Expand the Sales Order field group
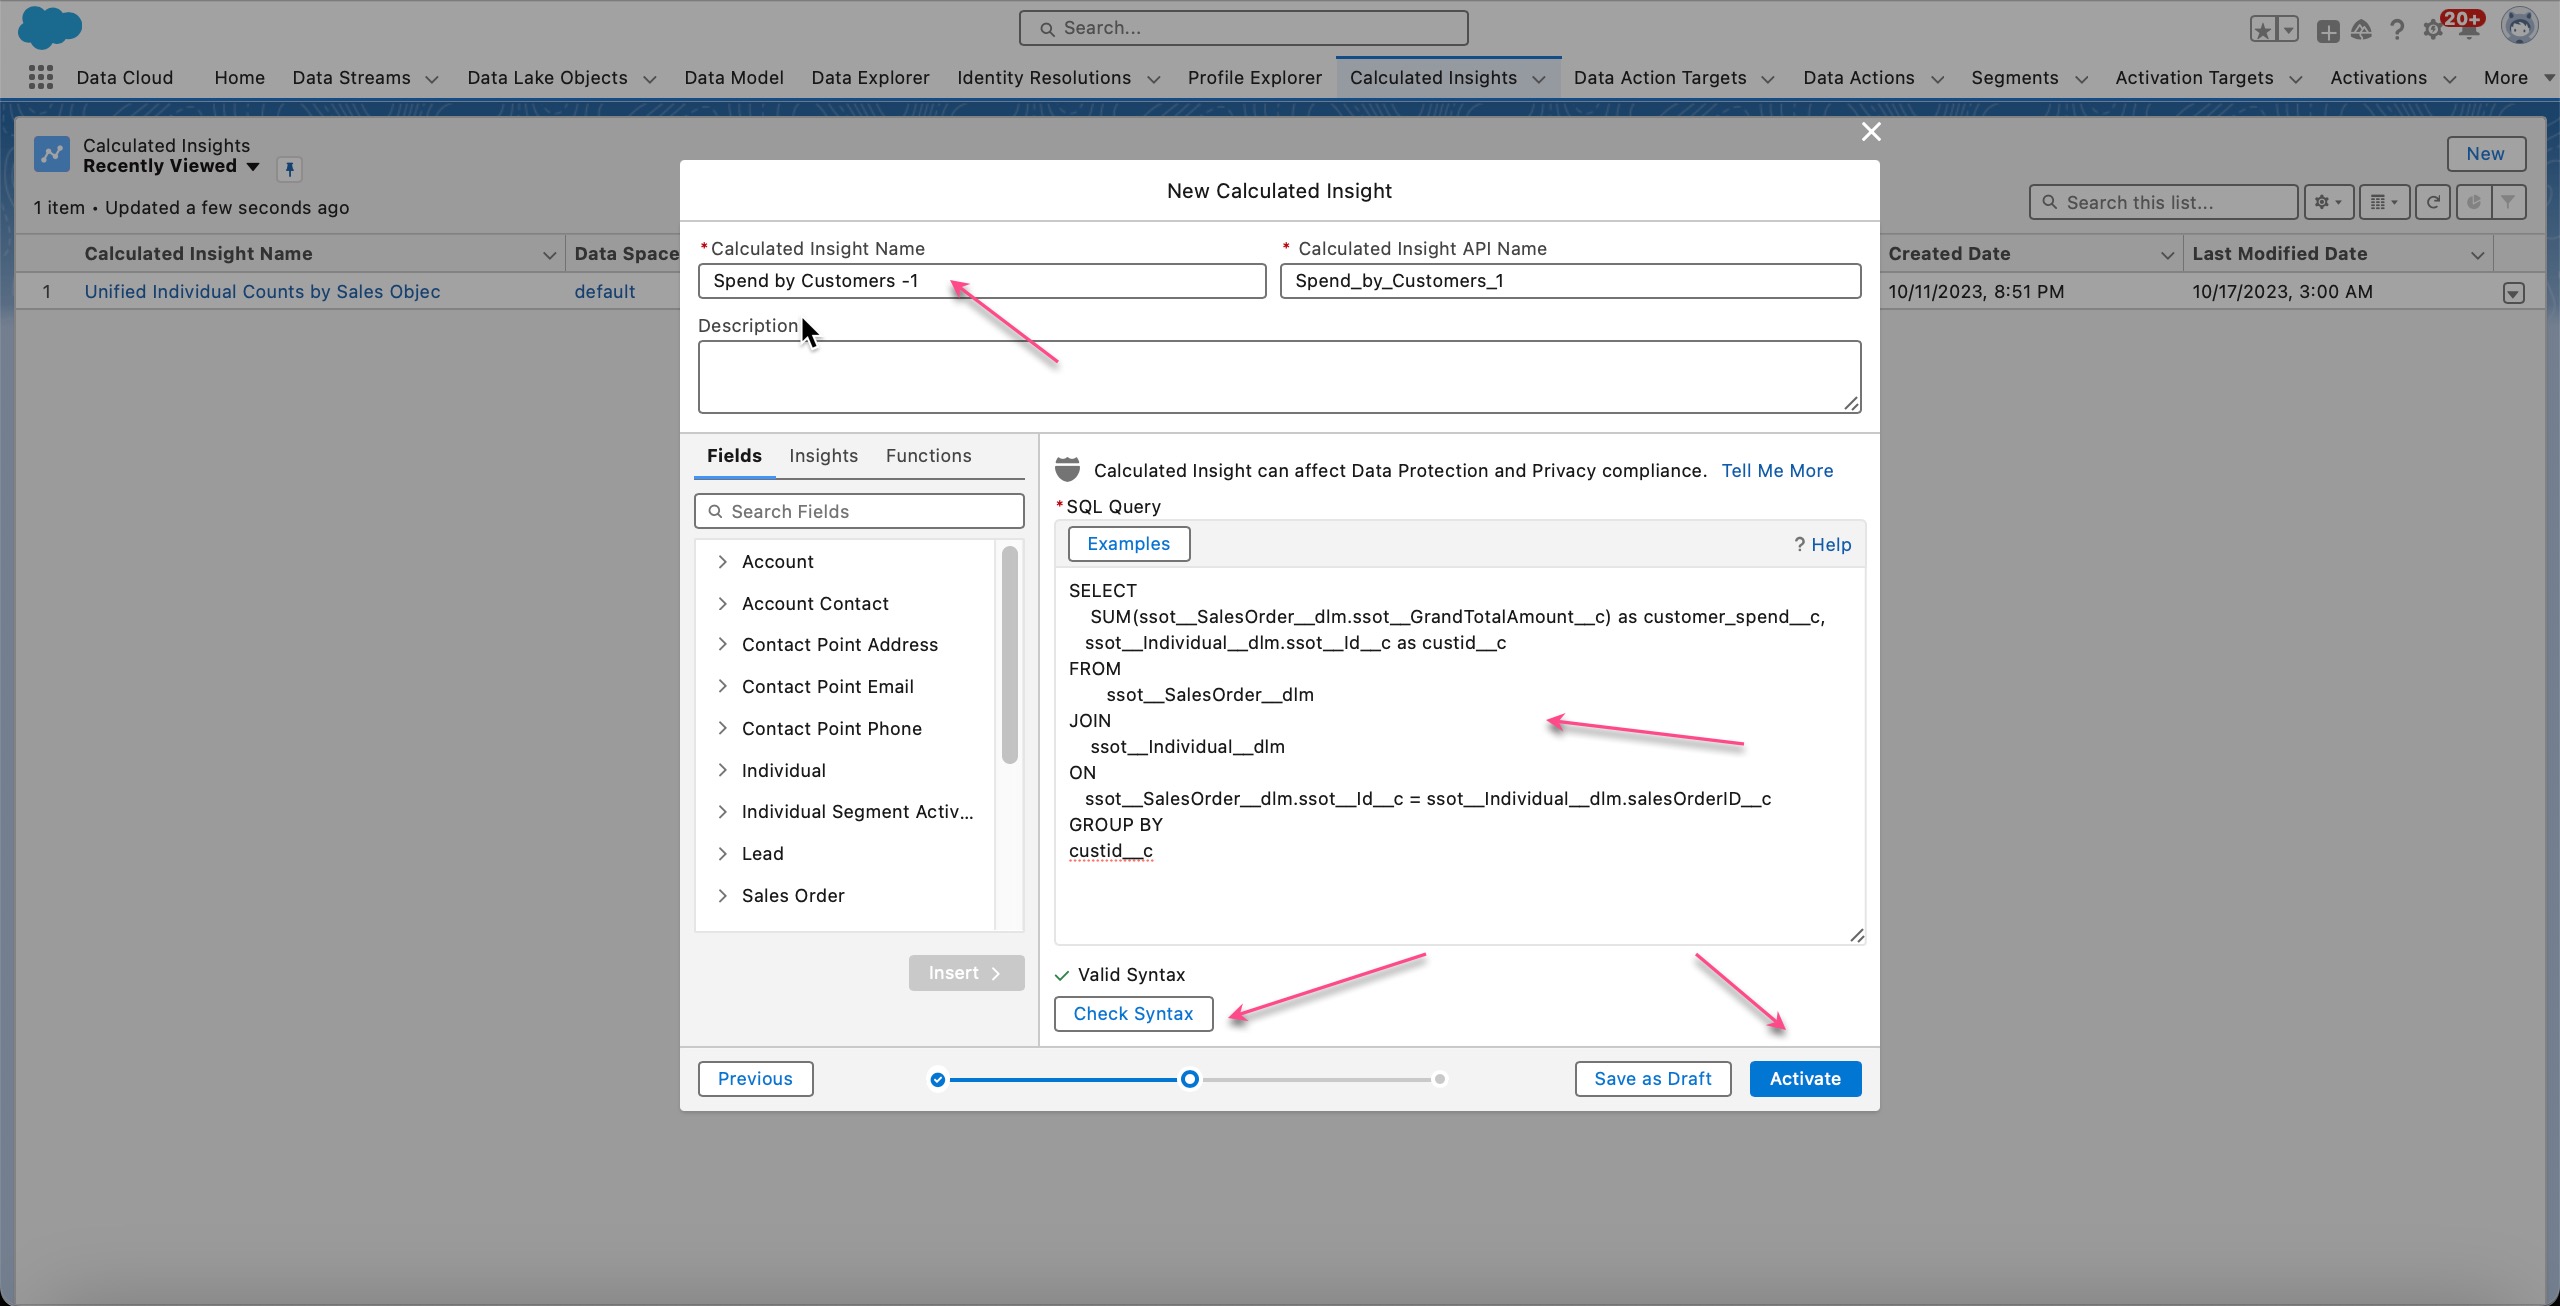The height and width of the screenshot is (1306, 2560). [722, 896]
